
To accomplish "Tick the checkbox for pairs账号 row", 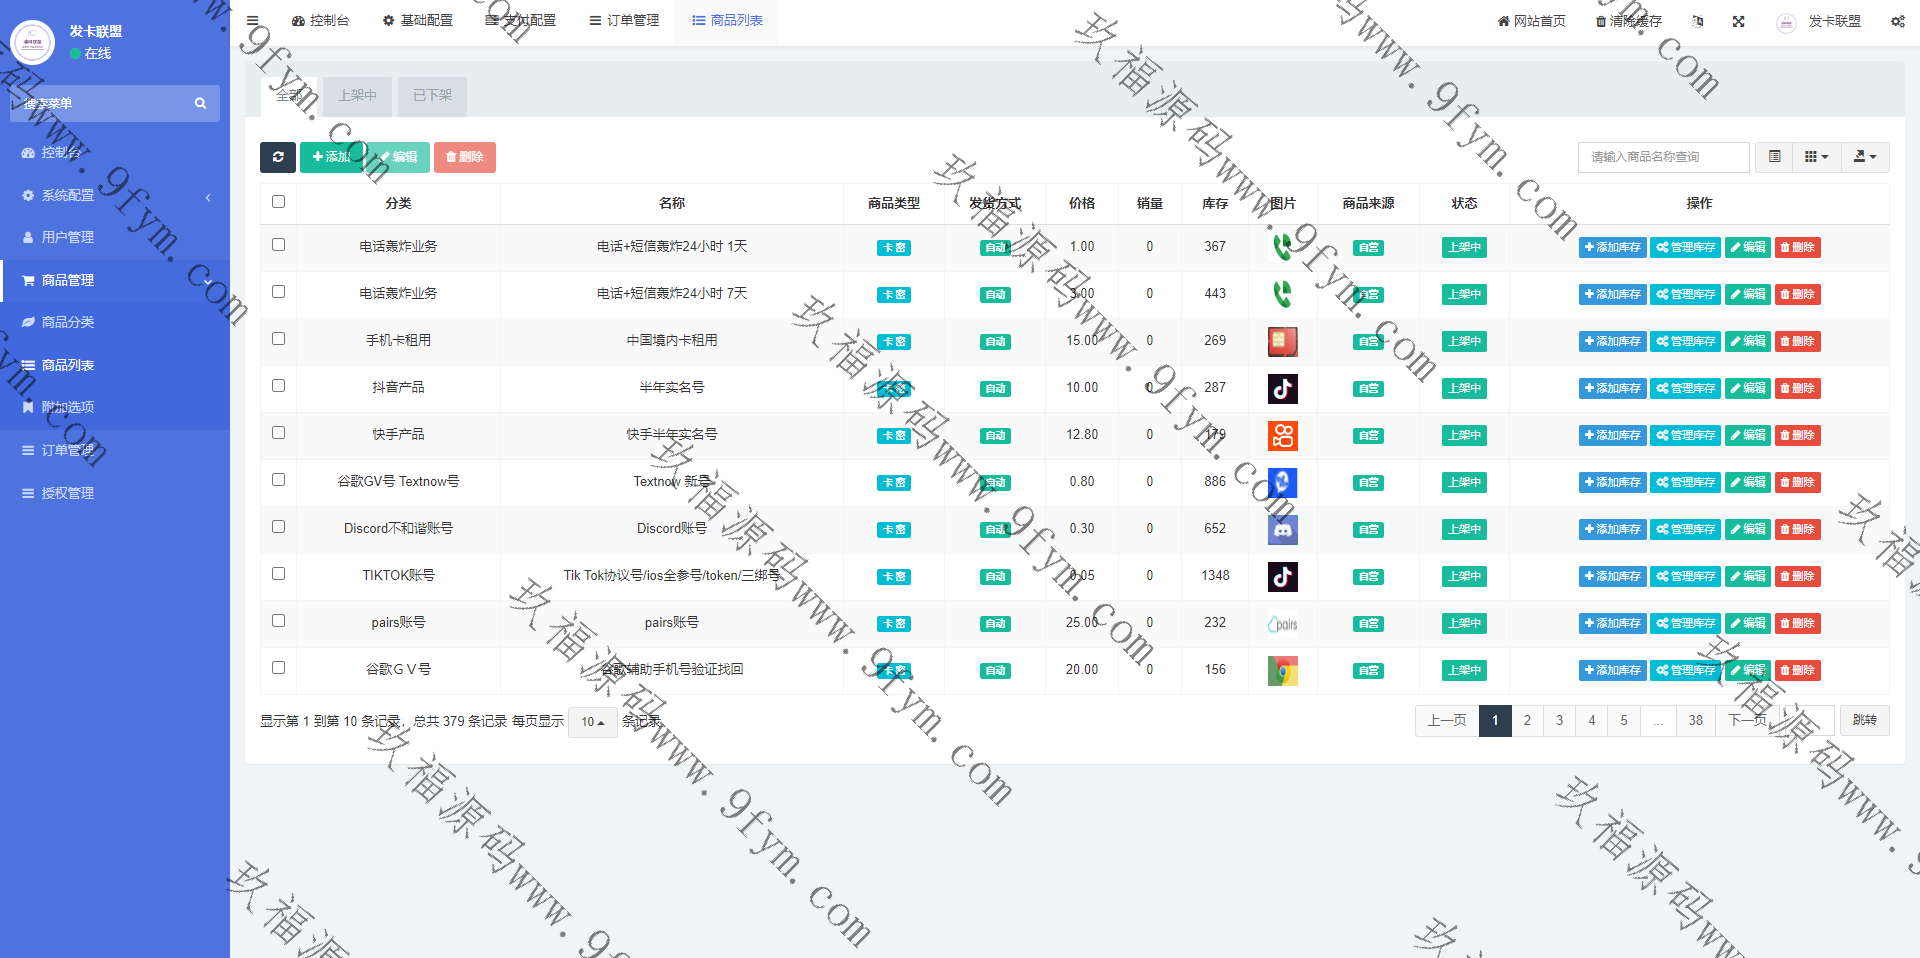I will [279, 621].
